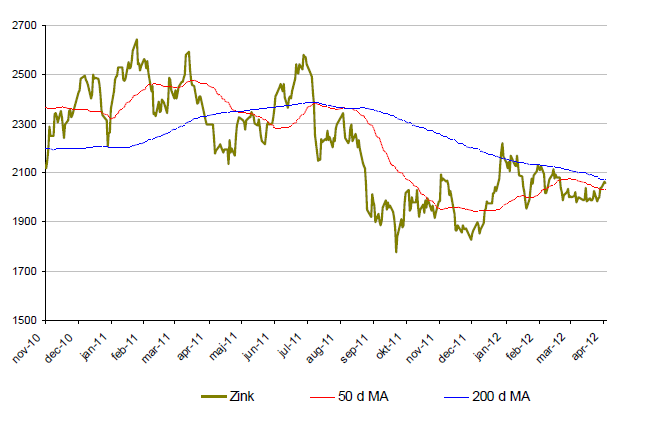Click the nov-10 x-axis date label
The image size is (660, 430).
coord(33,343)
